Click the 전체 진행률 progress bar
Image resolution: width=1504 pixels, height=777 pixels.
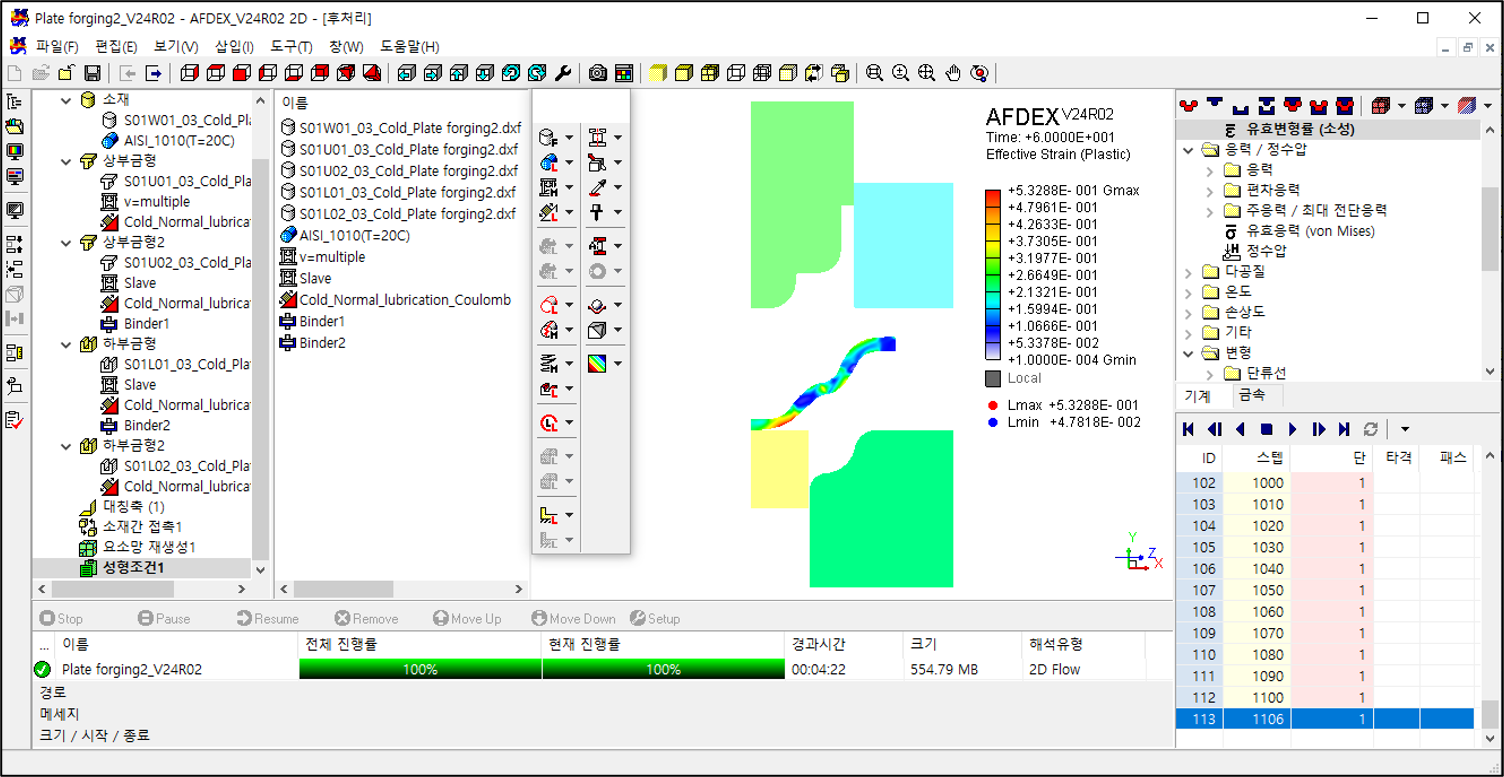(420, 669)
